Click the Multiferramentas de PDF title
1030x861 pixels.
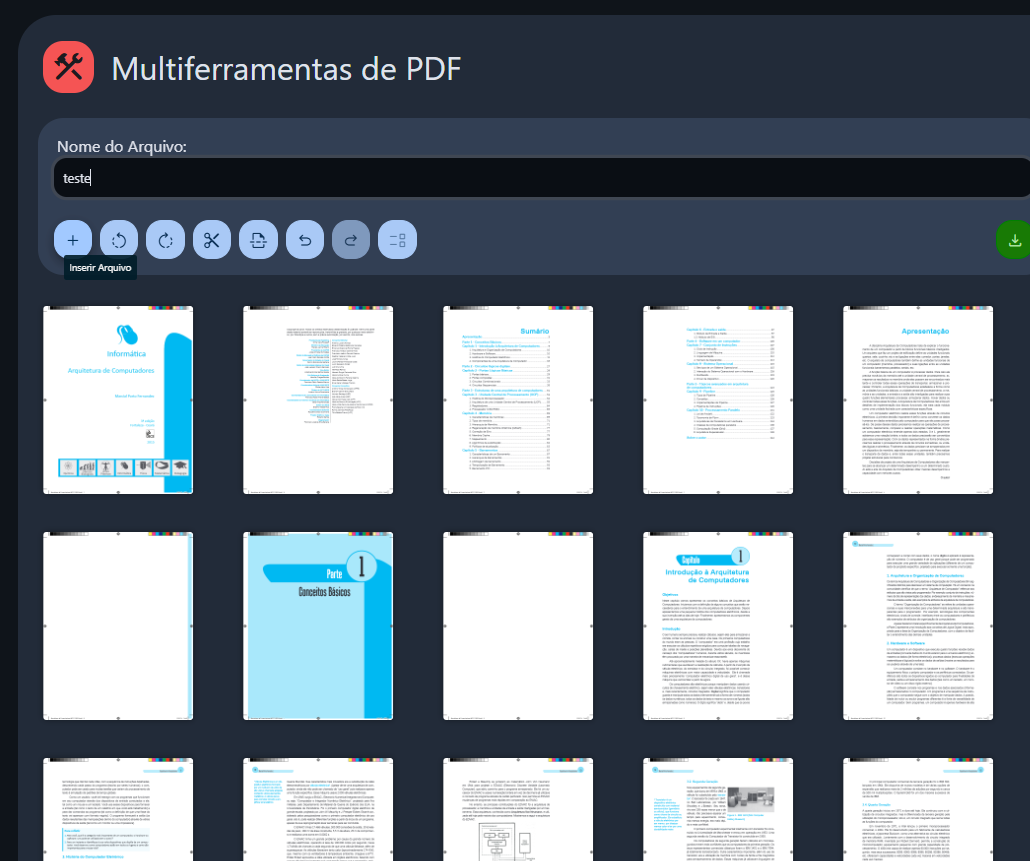(286, 69)
